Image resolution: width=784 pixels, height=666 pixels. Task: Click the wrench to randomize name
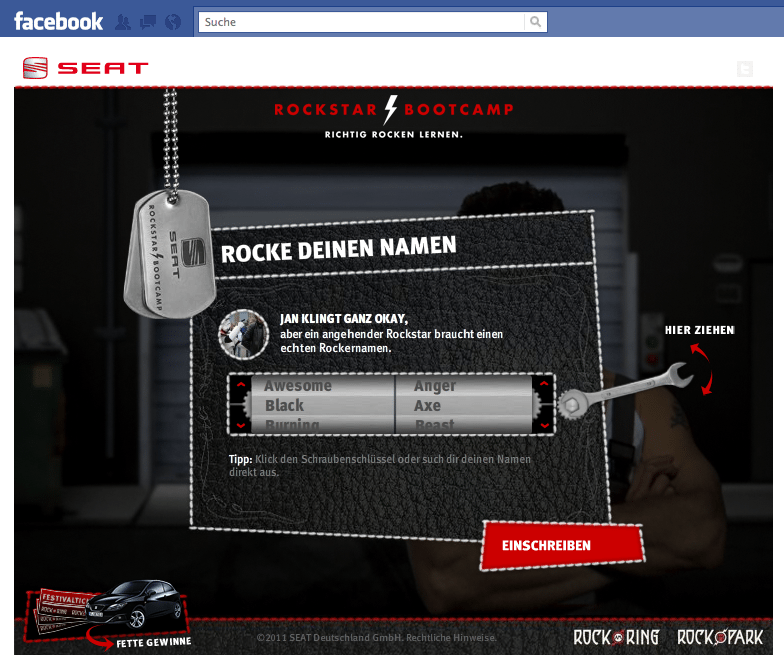coord(625,391)
